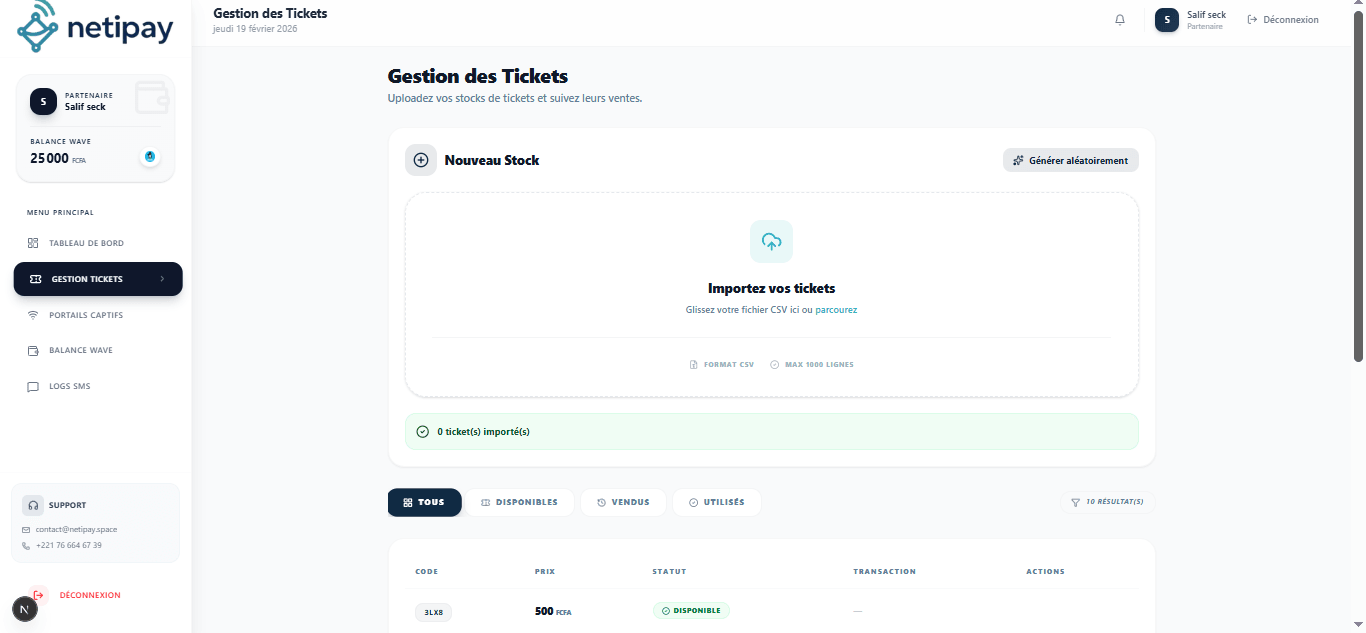Switch to the Vendus filter tab
The height and width of the screenshot is (633, 1366).
623,502
